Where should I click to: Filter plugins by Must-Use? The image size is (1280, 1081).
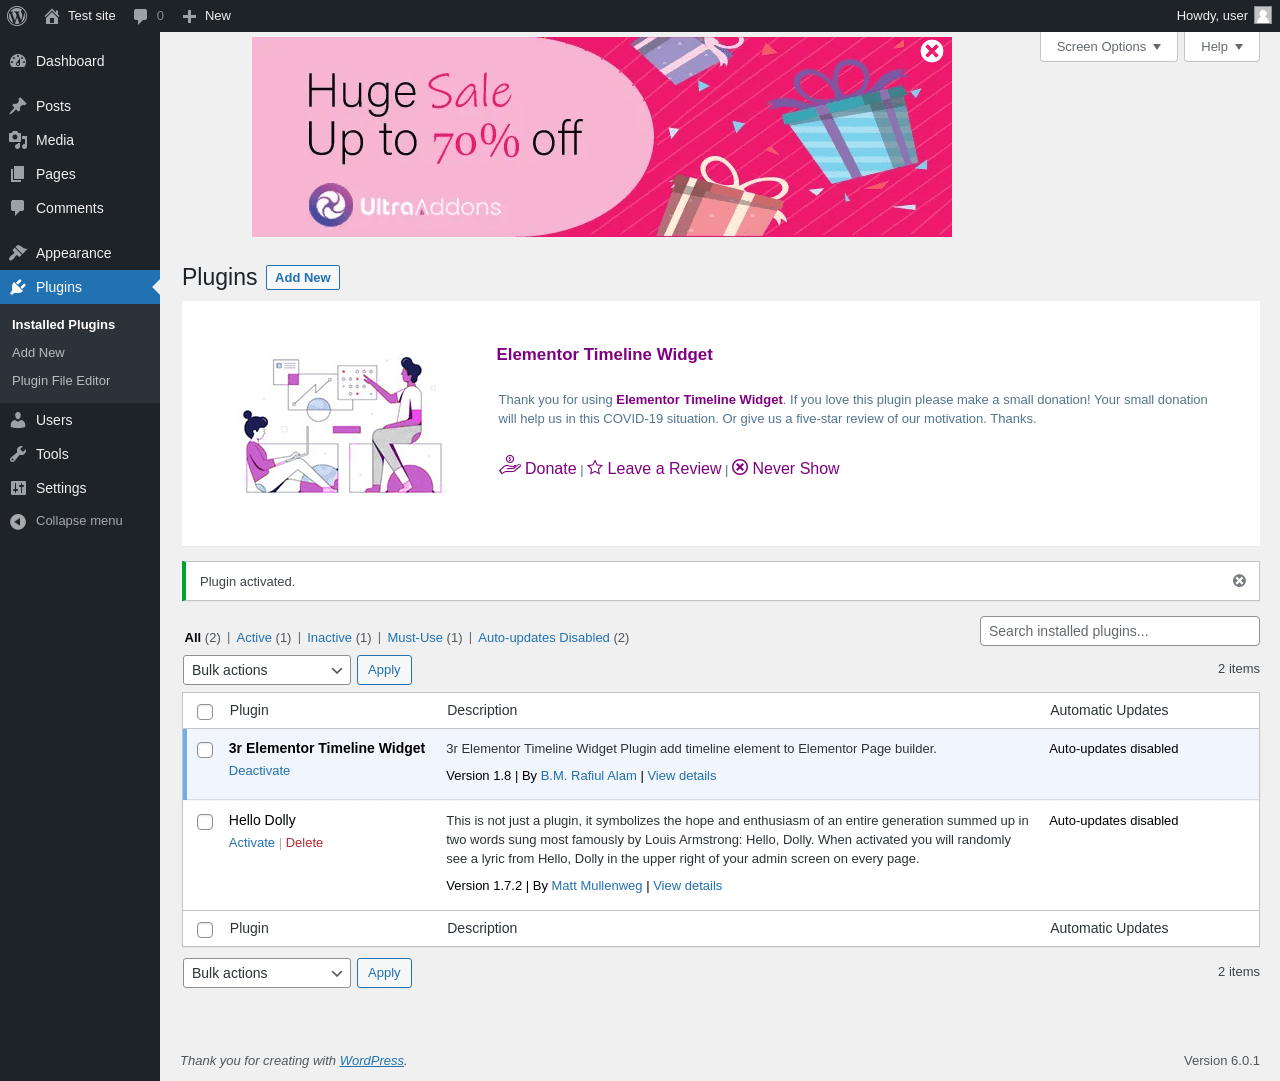(x=415, y=638)
